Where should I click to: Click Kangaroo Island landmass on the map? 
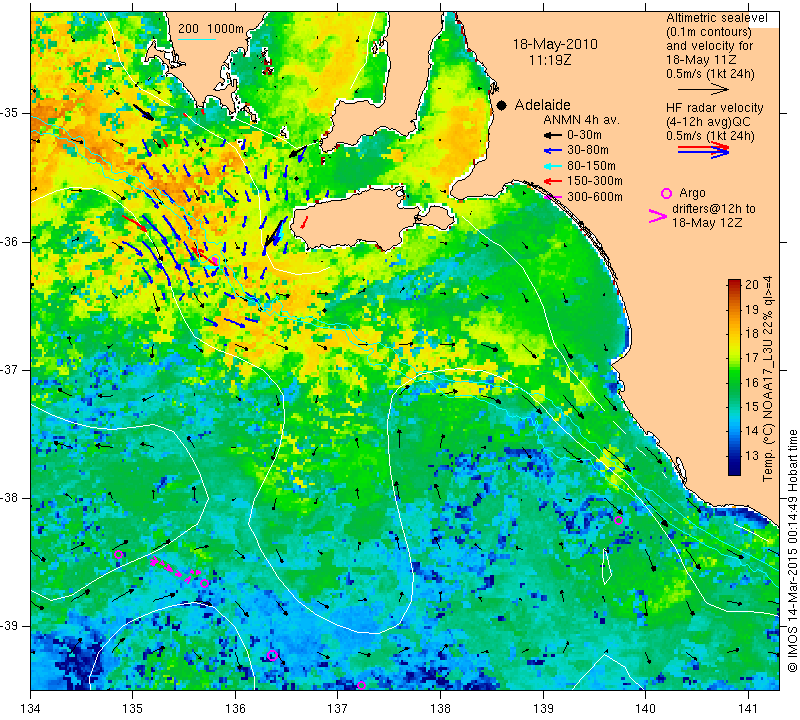(357, 219)
